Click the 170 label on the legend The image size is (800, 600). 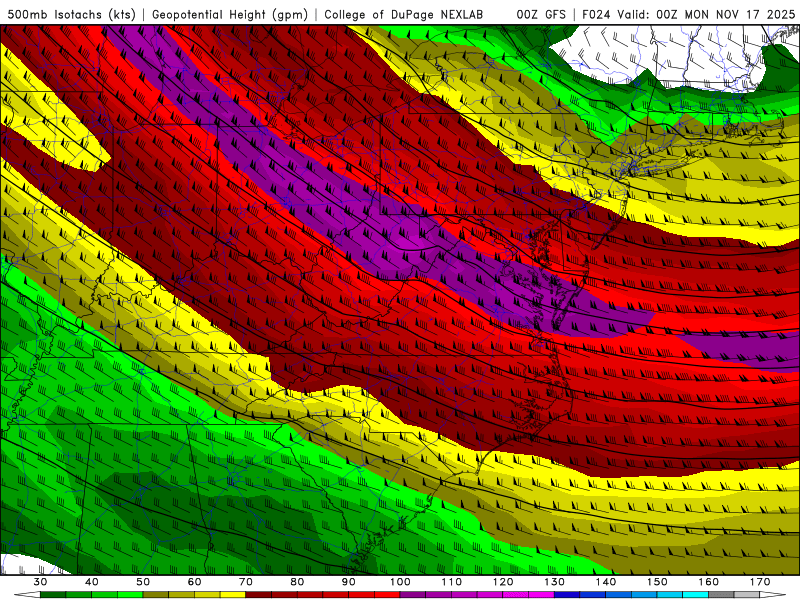pyautogui.click(x=760, y=582)
